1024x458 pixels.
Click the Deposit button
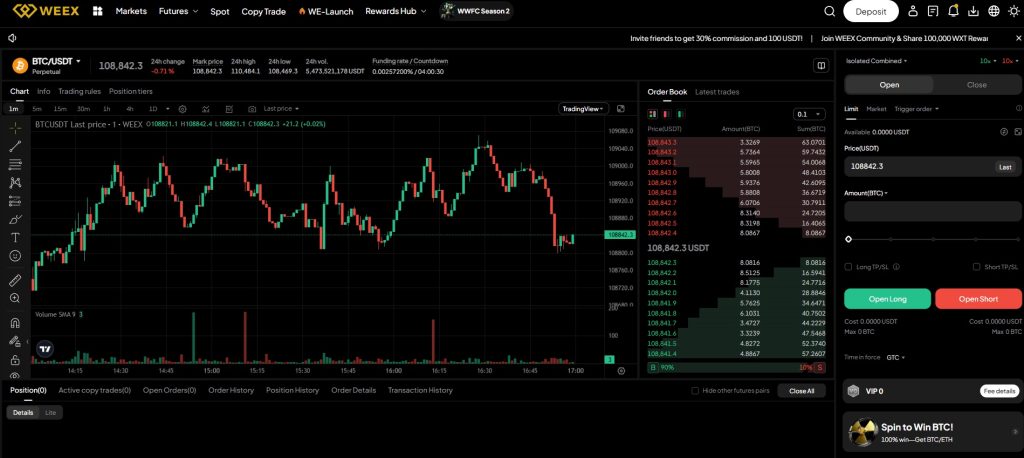[871, 11]
